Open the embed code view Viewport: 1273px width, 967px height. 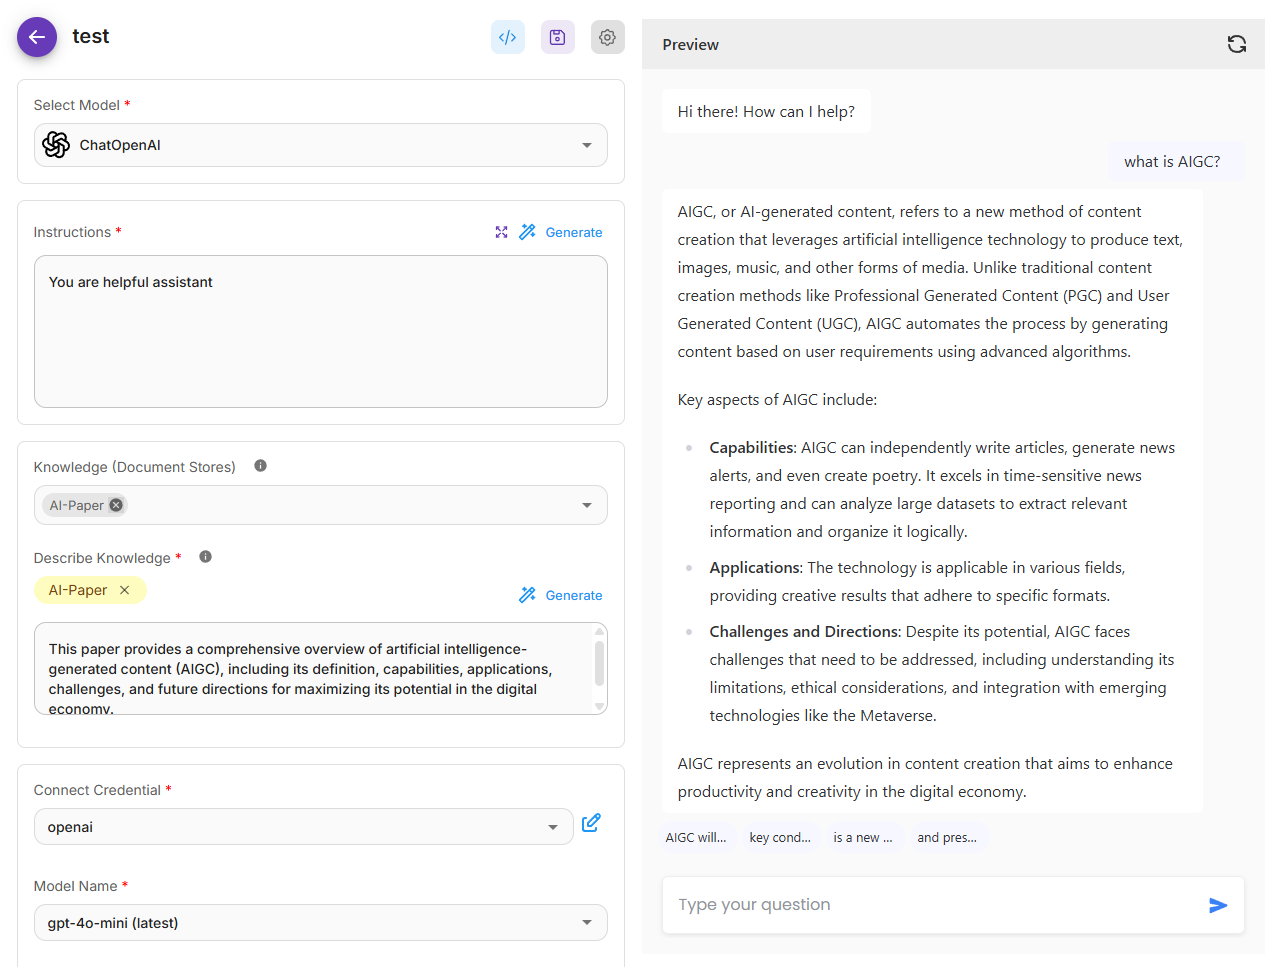[507, 36]
